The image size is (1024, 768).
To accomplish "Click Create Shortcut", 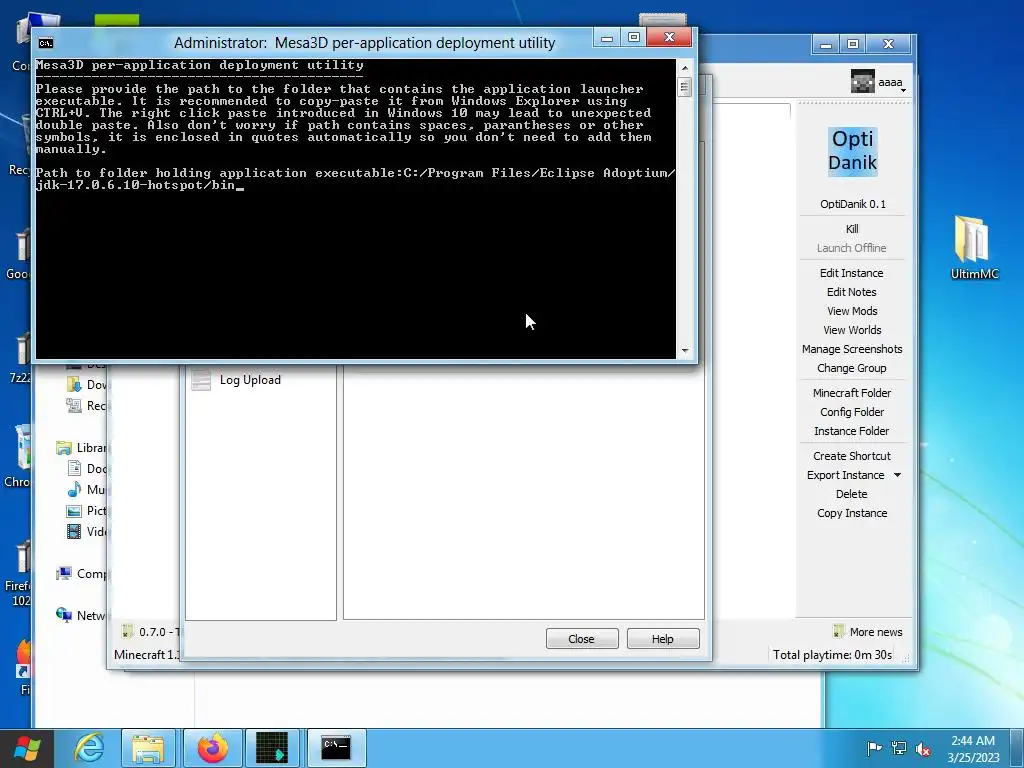I will (852, 456).
